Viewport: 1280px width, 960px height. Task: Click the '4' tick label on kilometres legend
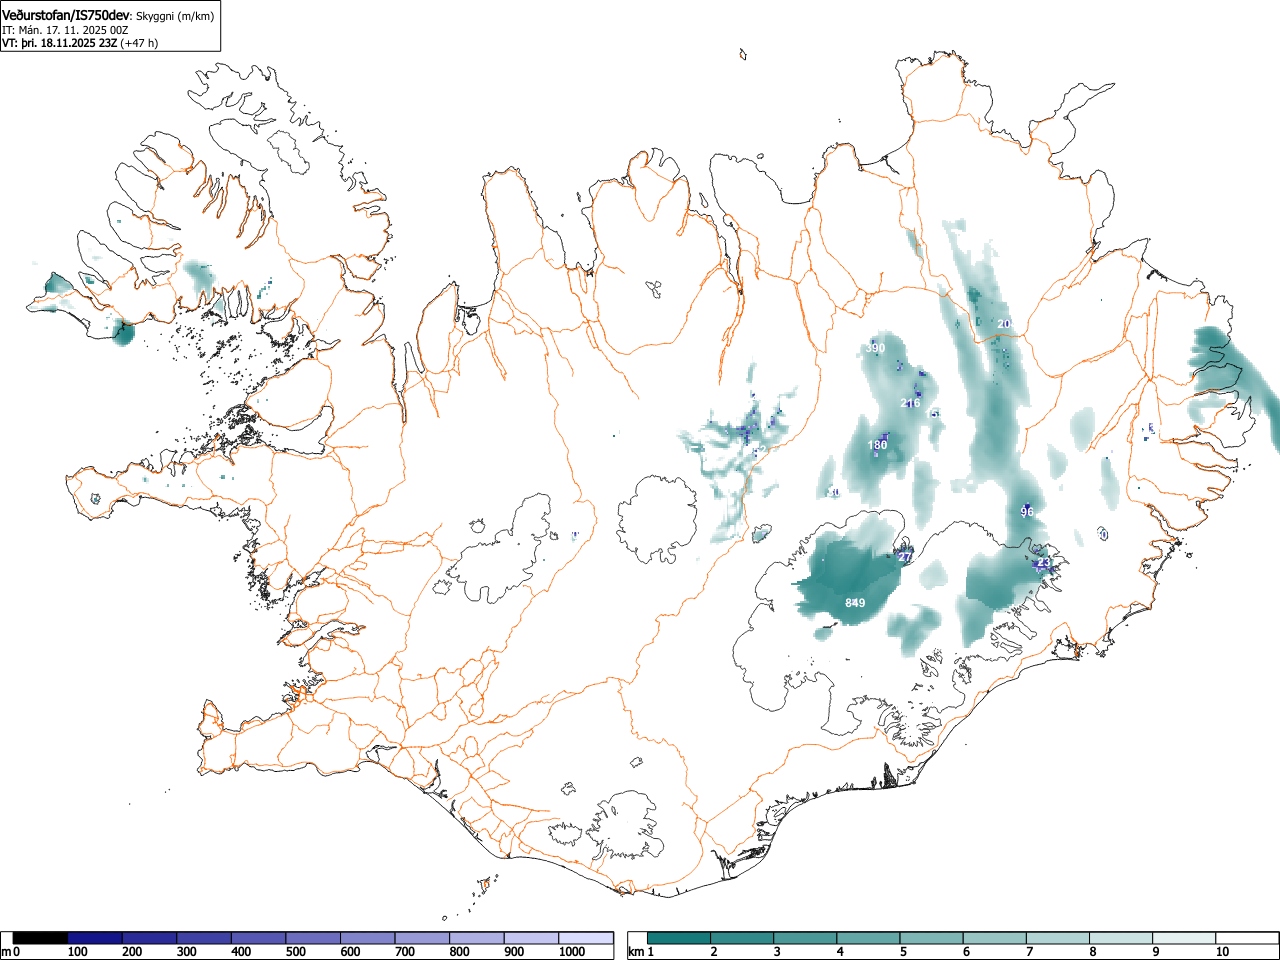[840, 952]
